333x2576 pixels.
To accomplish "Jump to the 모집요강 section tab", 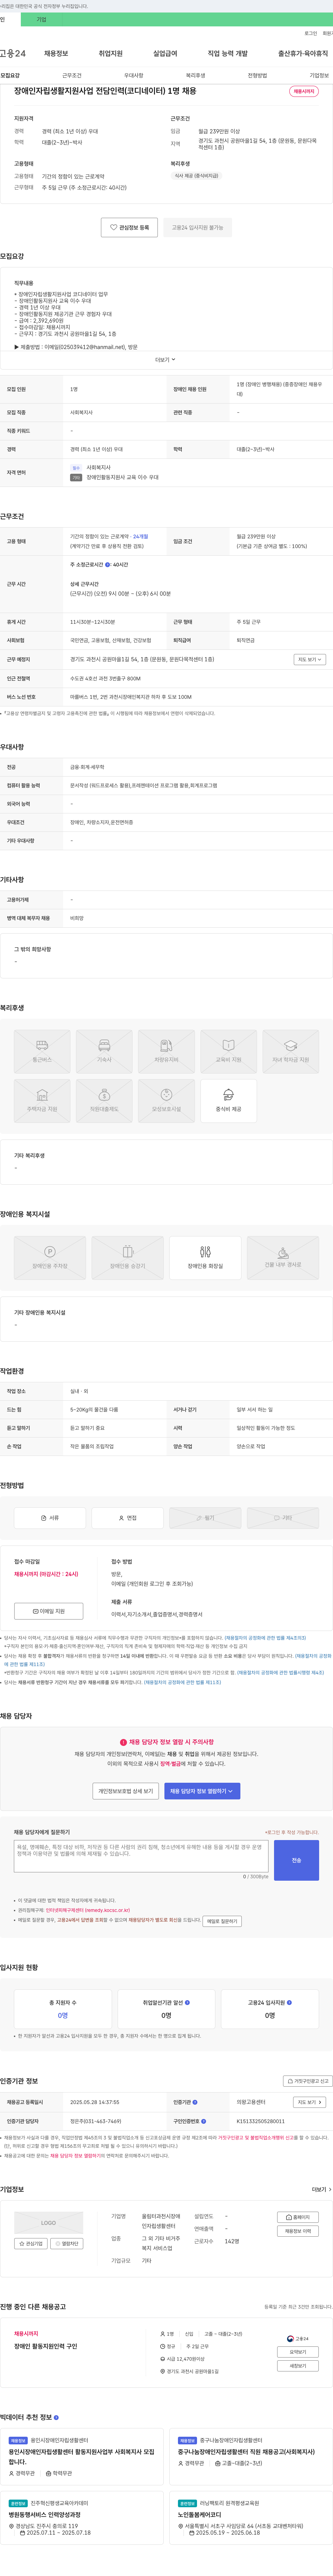I will (x=10, y=75).
